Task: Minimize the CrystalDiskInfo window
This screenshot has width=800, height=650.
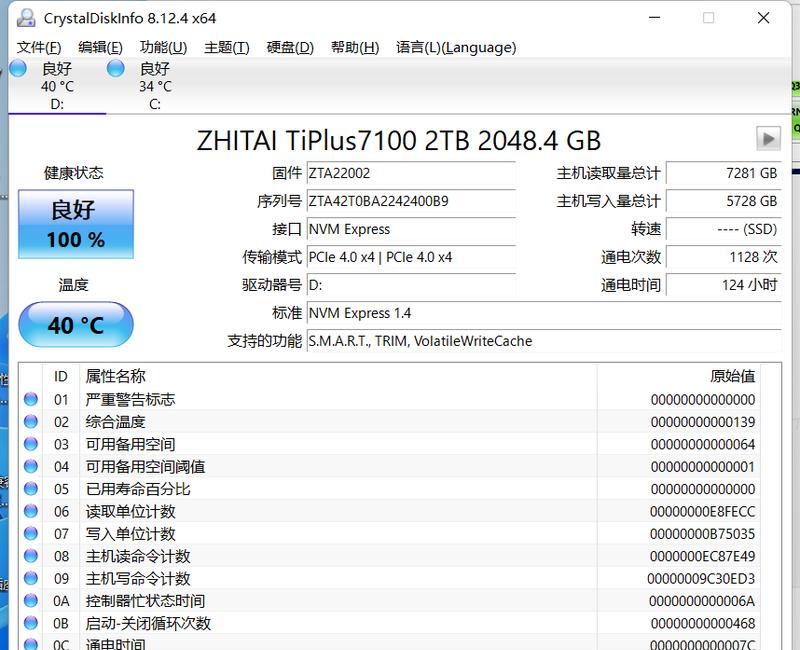Action: tap(655, 18)
